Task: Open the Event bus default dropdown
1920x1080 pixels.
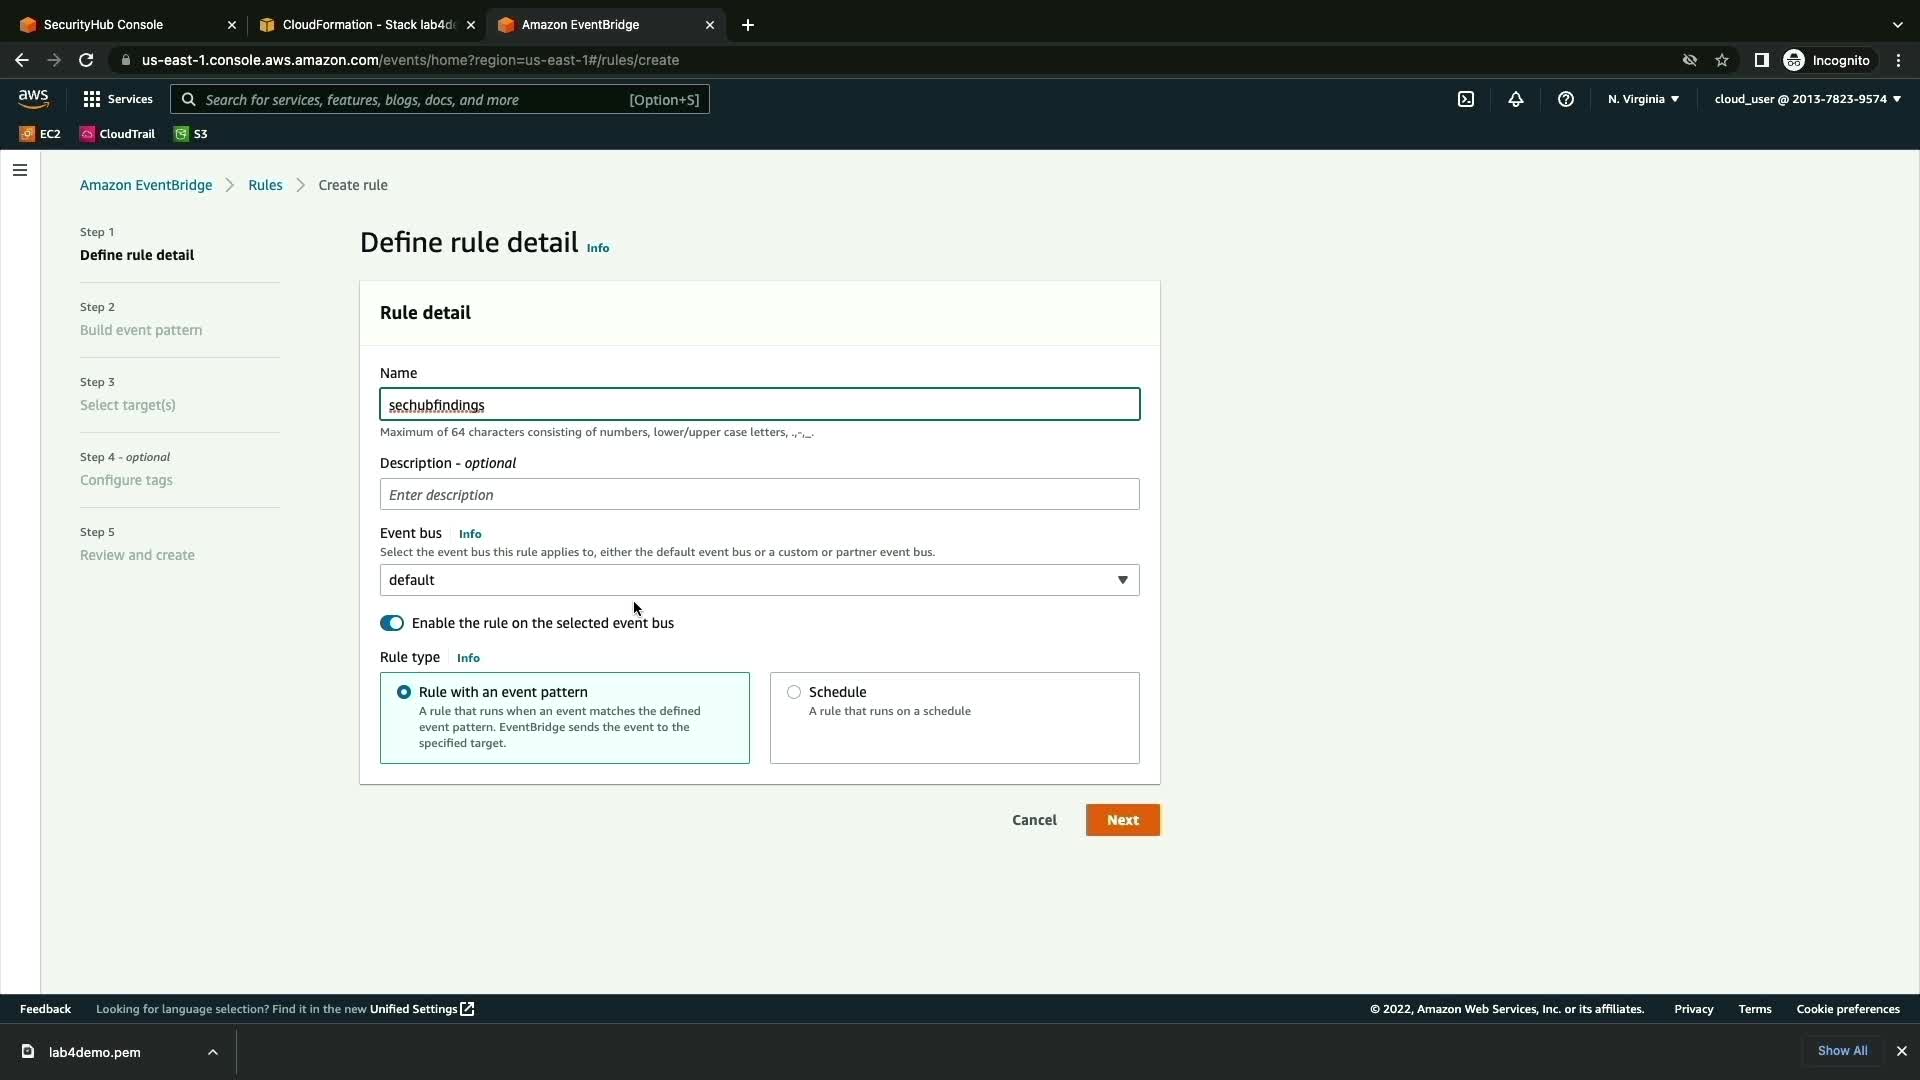Action: tap(759, 580)
